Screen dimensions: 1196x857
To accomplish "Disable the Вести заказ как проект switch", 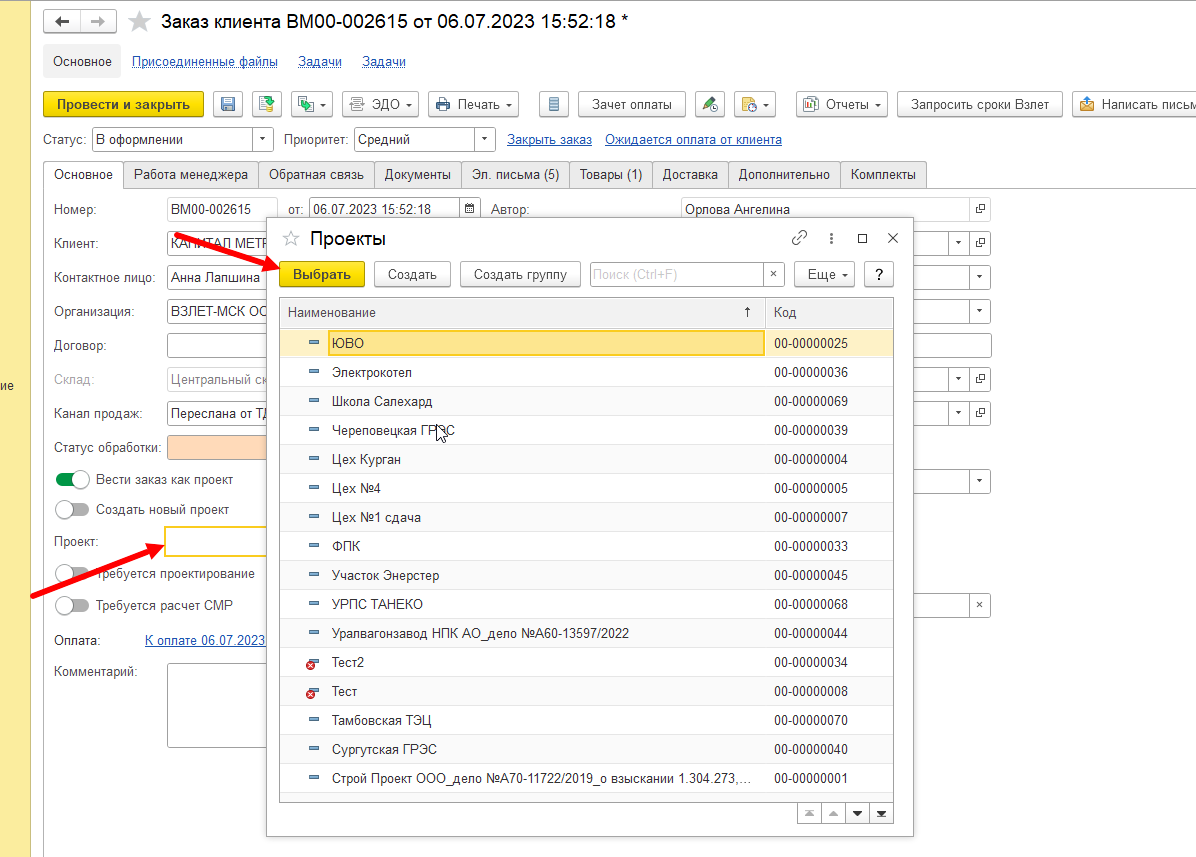I will coord(72,480).
